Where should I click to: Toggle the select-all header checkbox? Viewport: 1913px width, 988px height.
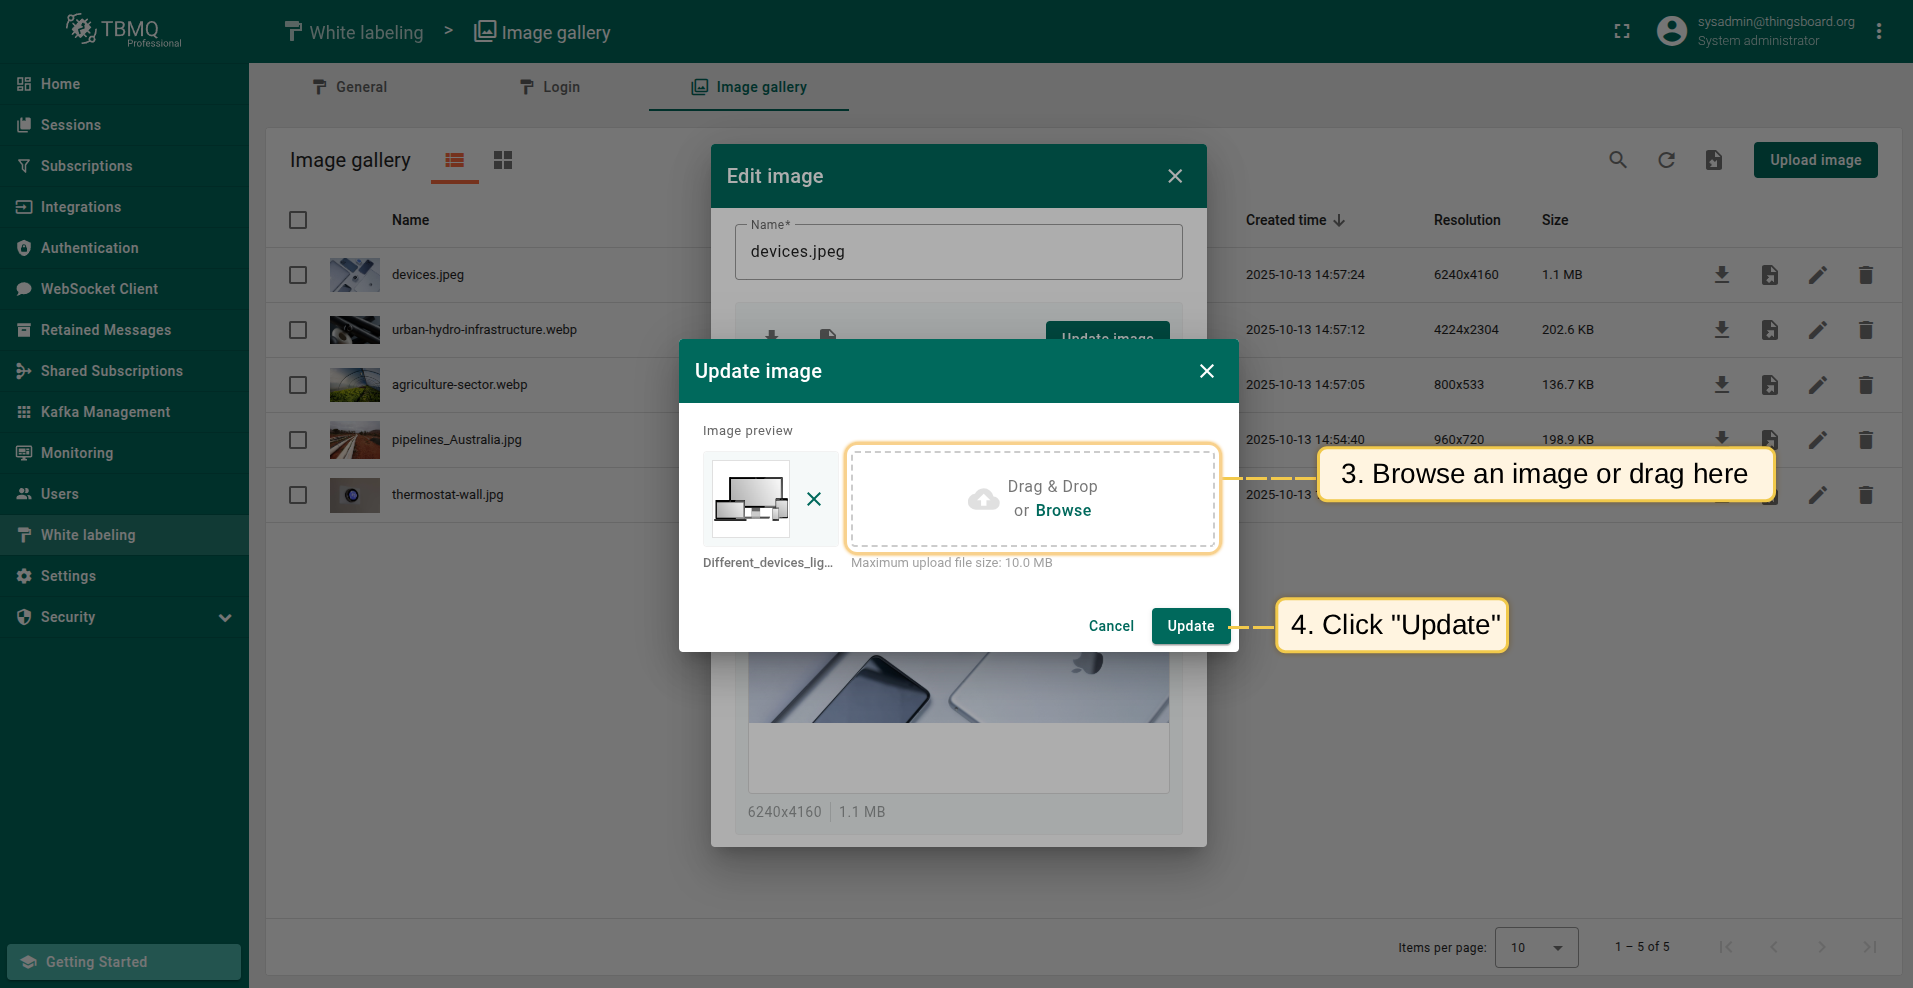coord(298,220)
